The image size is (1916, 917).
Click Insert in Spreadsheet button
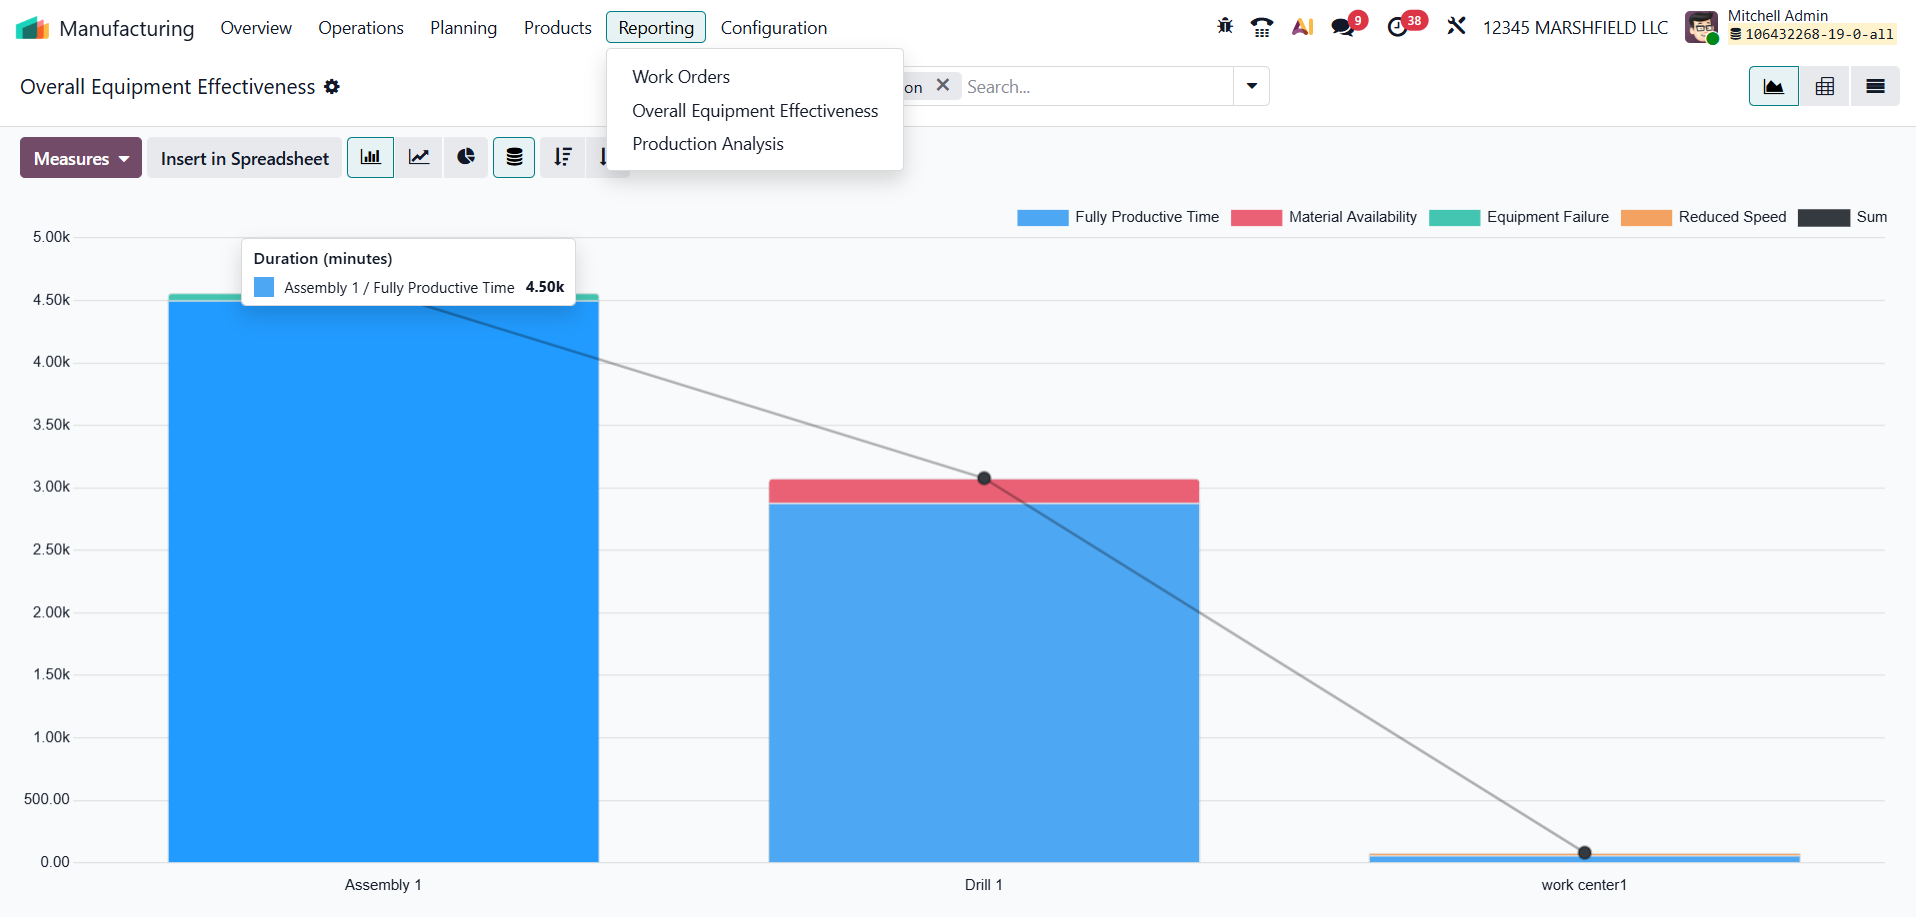(x=244, y=158)
